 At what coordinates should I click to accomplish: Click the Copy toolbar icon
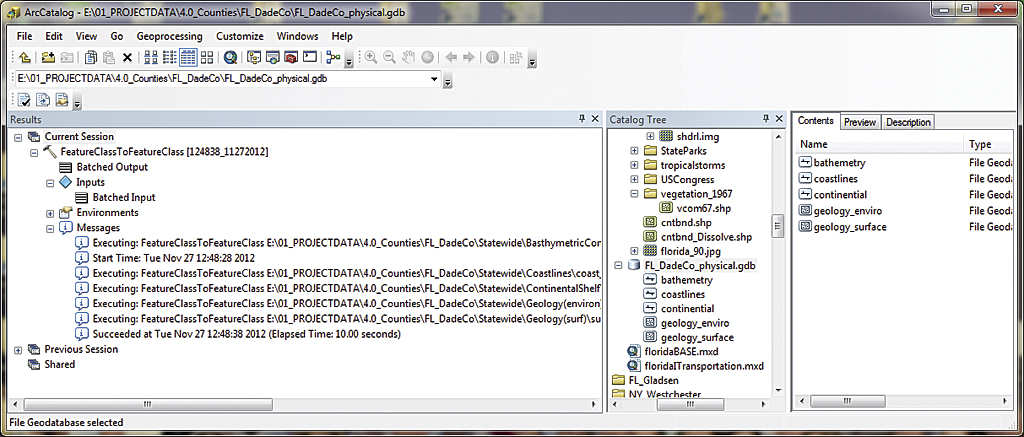click(91, 57)
